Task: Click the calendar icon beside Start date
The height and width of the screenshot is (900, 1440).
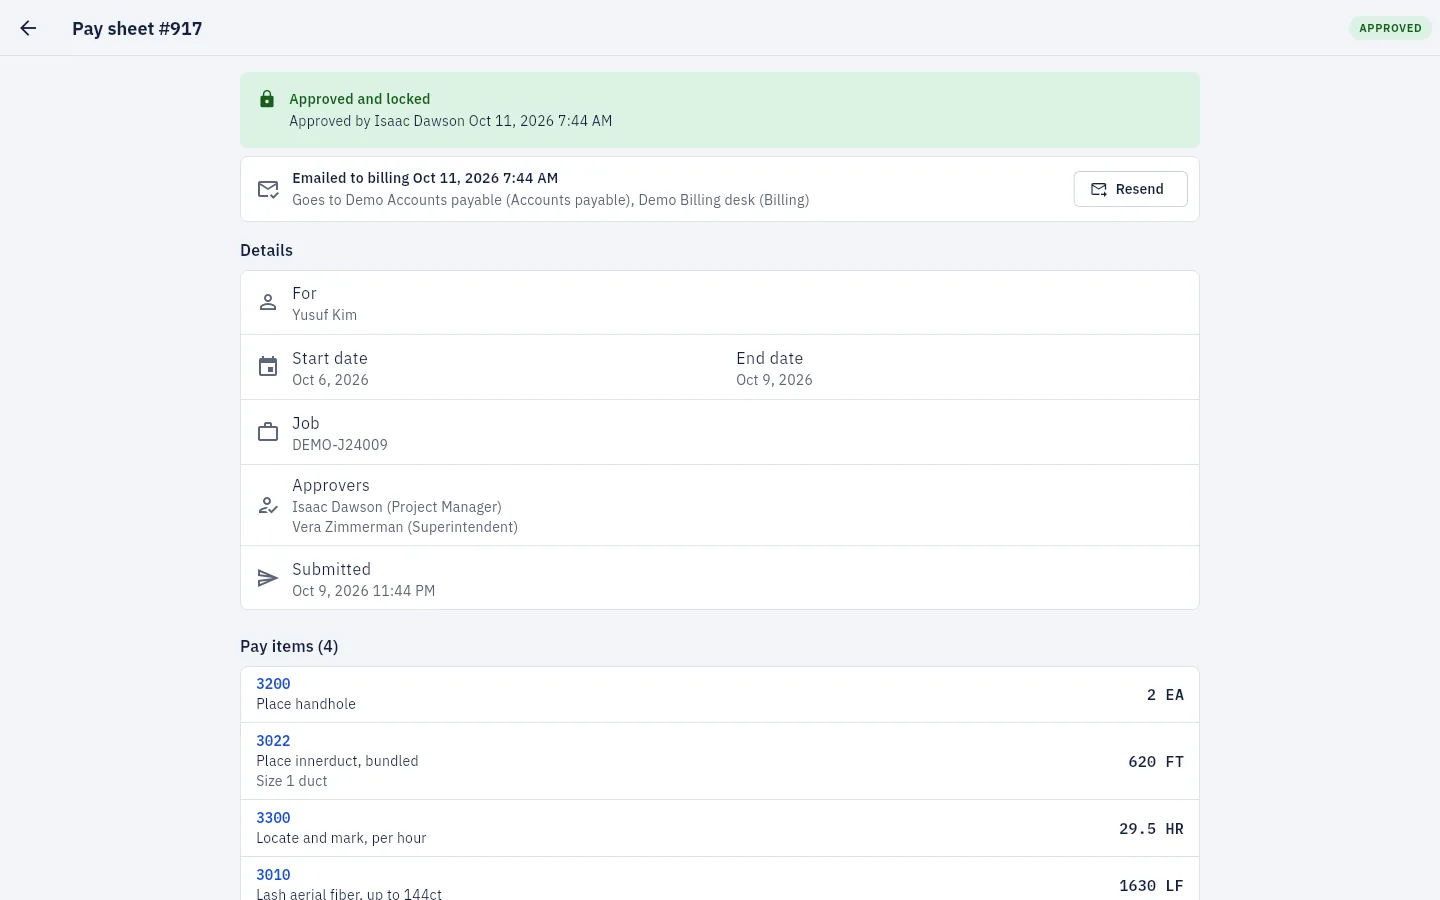Action: point(268,367)
